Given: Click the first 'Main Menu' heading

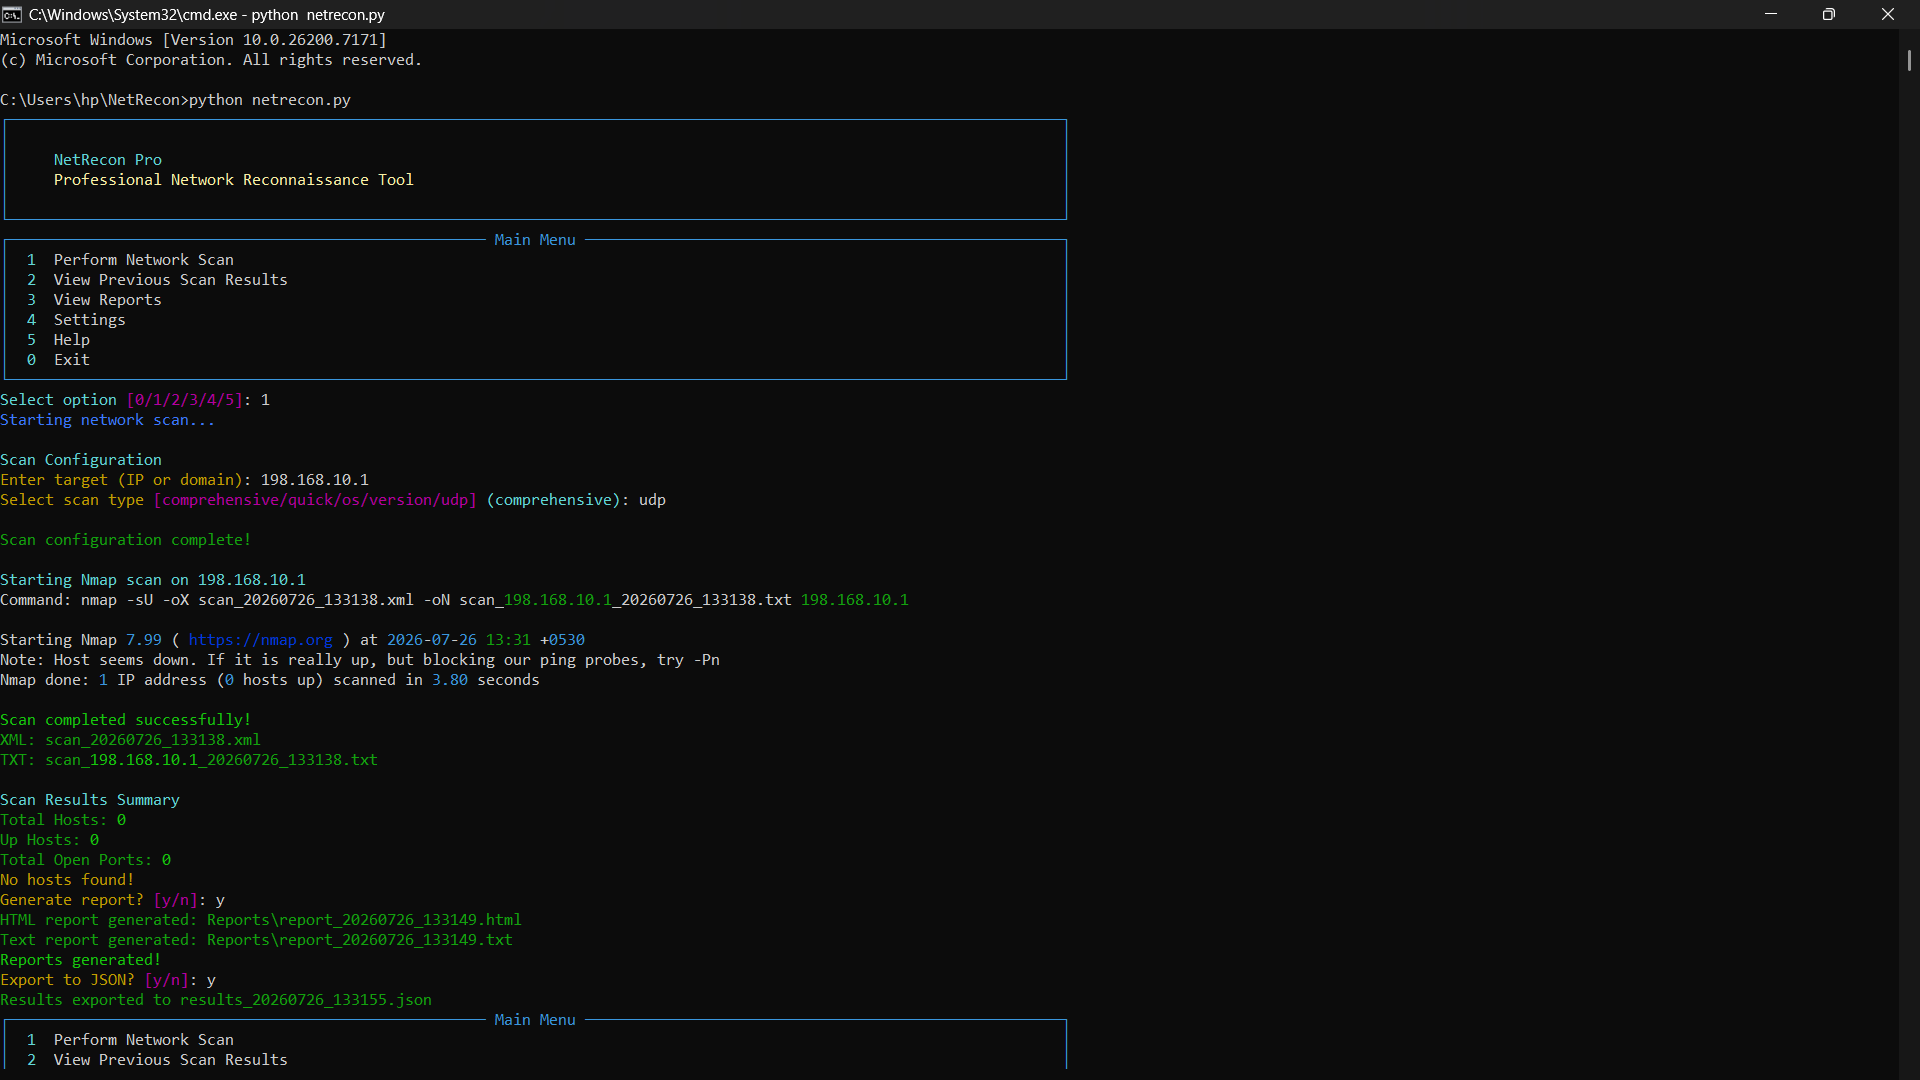Looking at the screenshot, I should click(535, 240).
